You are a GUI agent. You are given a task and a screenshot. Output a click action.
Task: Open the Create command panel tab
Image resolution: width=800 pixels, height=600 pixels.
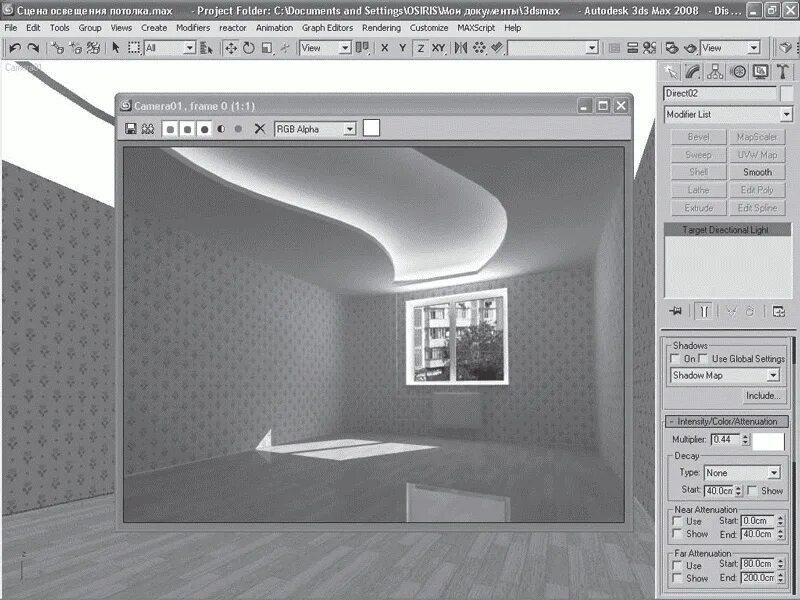pos(670,72)
